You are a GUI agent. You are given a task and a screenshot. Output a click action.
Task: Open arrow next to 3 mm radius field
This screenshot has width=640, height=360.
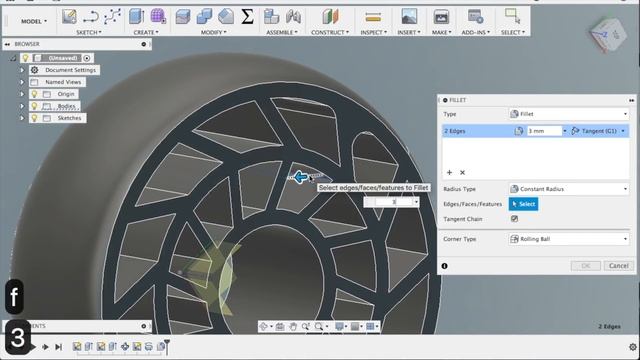(565, 131)
